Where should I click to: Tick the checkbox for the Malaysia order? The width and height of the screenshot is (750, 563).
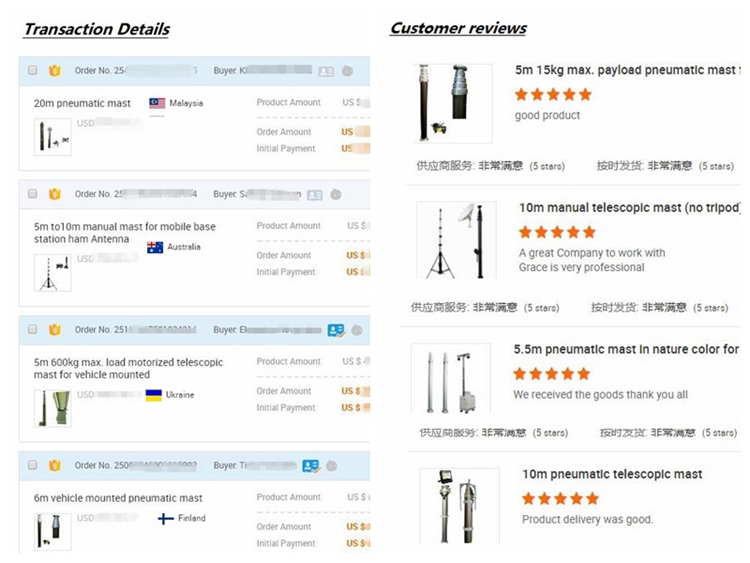(33, 71)
